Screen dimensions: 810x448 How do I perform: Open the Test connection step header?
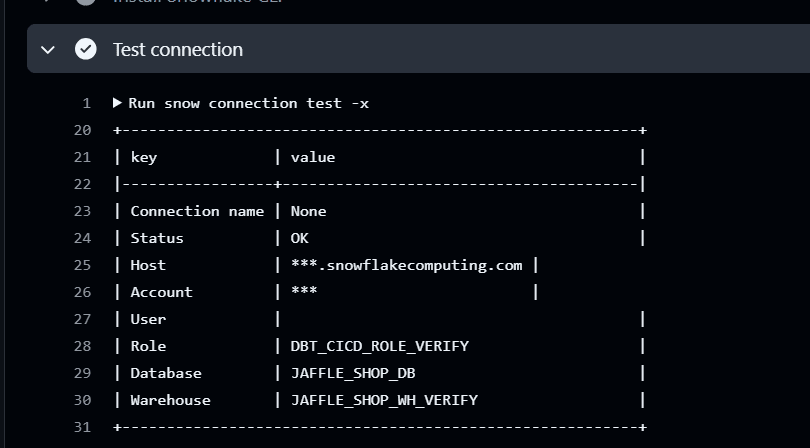418,49
